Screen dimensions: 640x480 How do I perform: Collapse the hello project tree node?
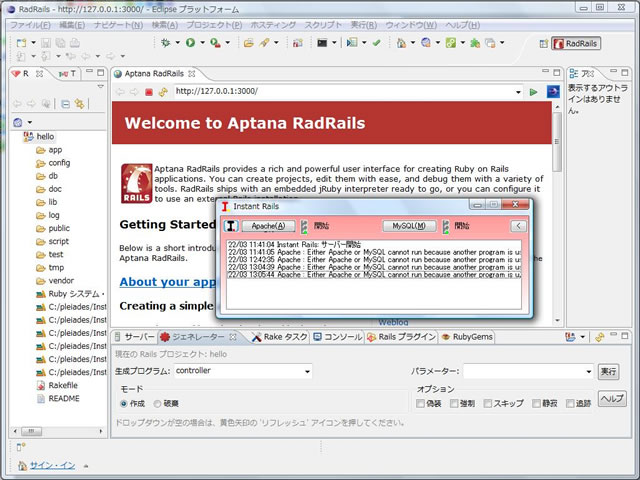pyautogui.click(x=15, y=137)
